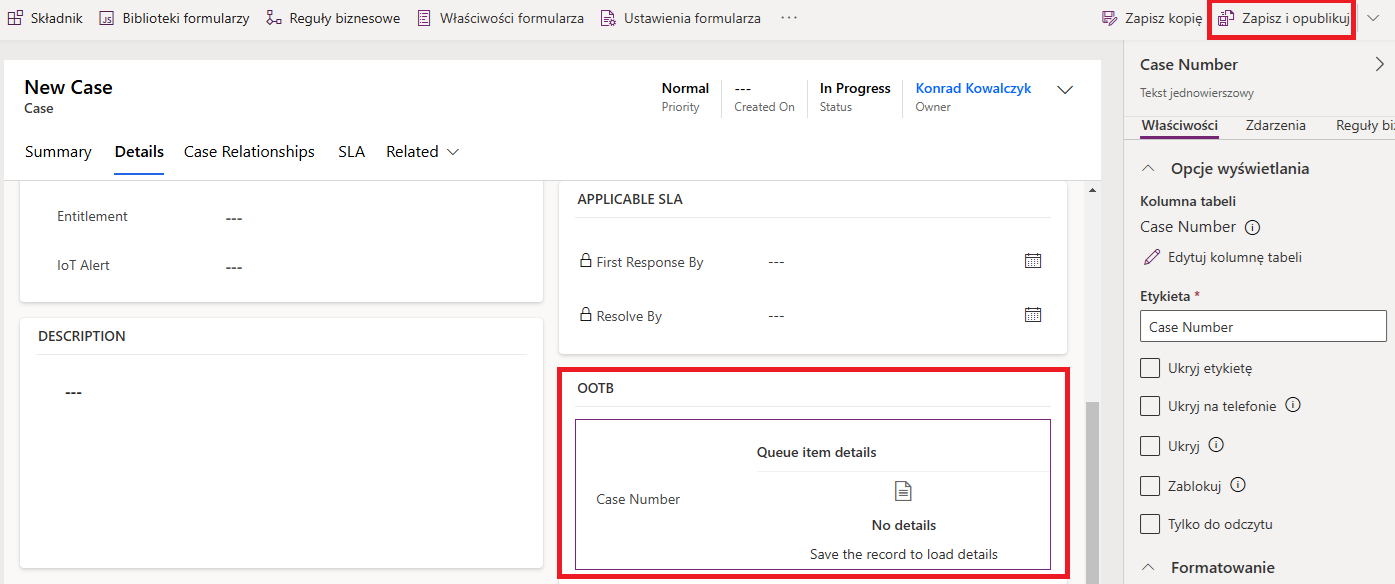The image size is (1395, 584).
Task: Select the DESCRIPTION section header
Action: 82,336
